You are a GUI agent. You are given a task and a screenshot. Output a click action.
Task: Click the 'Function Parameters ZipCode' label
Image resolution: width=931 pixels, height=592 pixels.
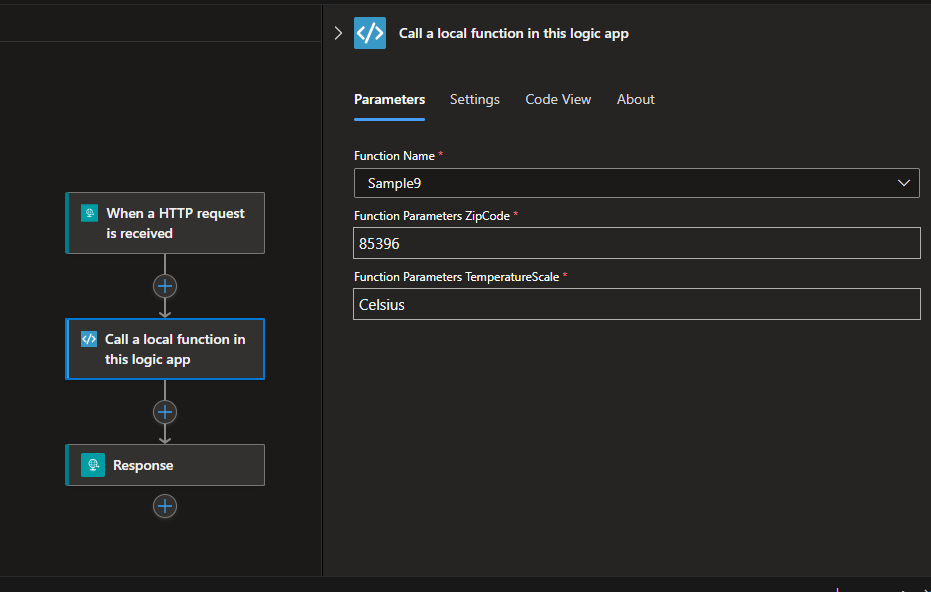pos(432,216)
